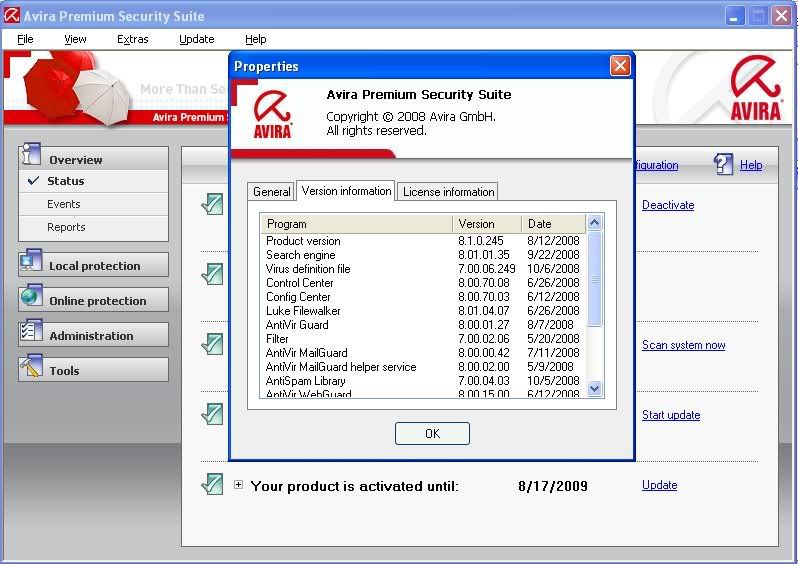Click the Avira logo in Properties dialog
Viewport: 798px width, 564px height.
click(272, 114)
